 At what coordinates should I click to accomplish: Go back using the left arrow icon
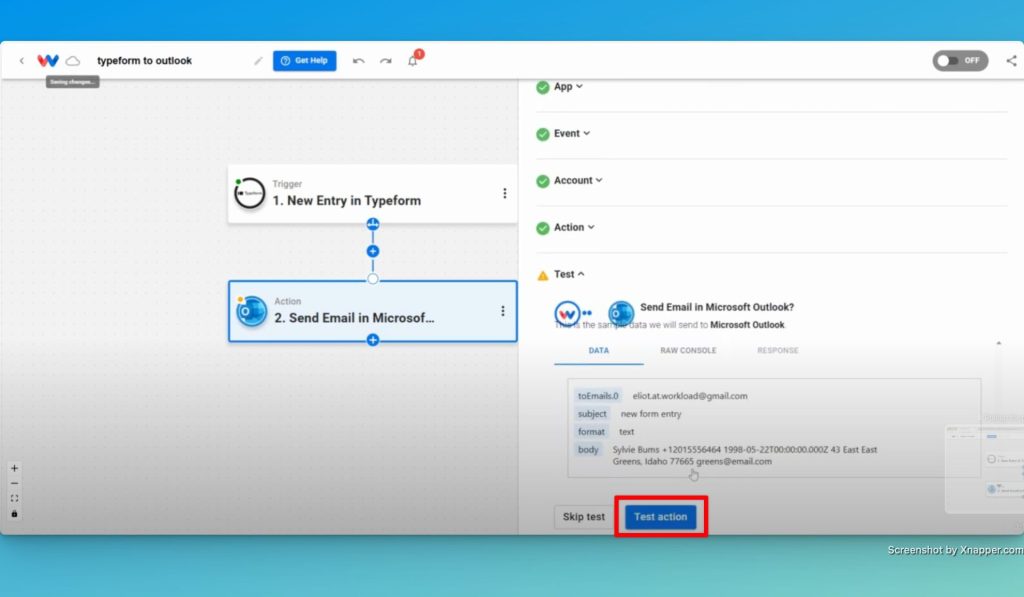22,61
